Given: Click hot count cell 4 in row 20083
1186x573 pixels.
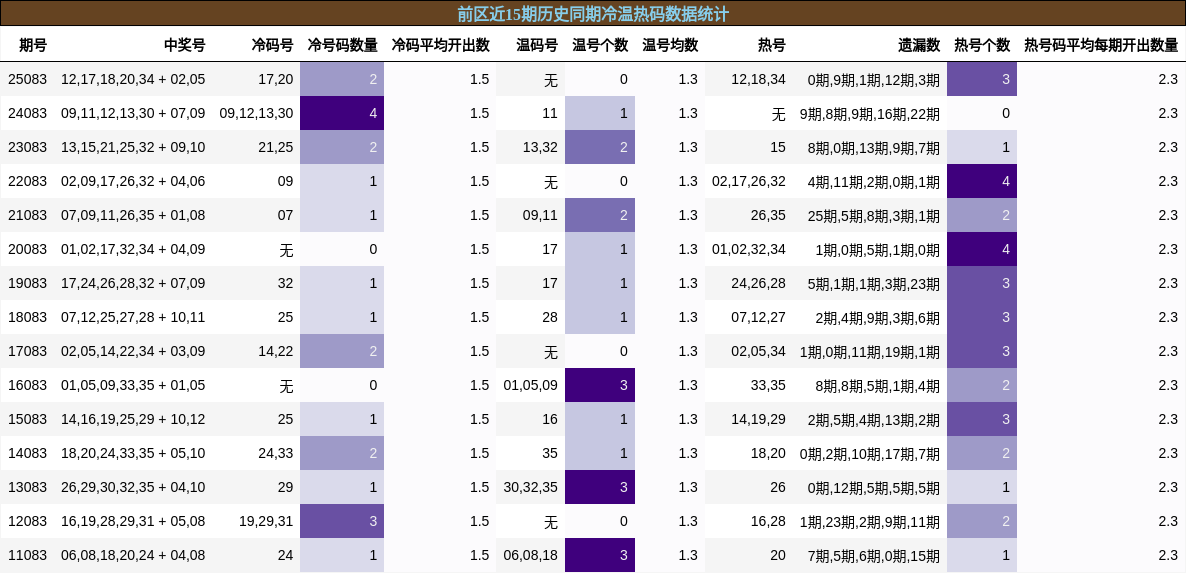Looking at the screenshot, I should tap(982, 249).
